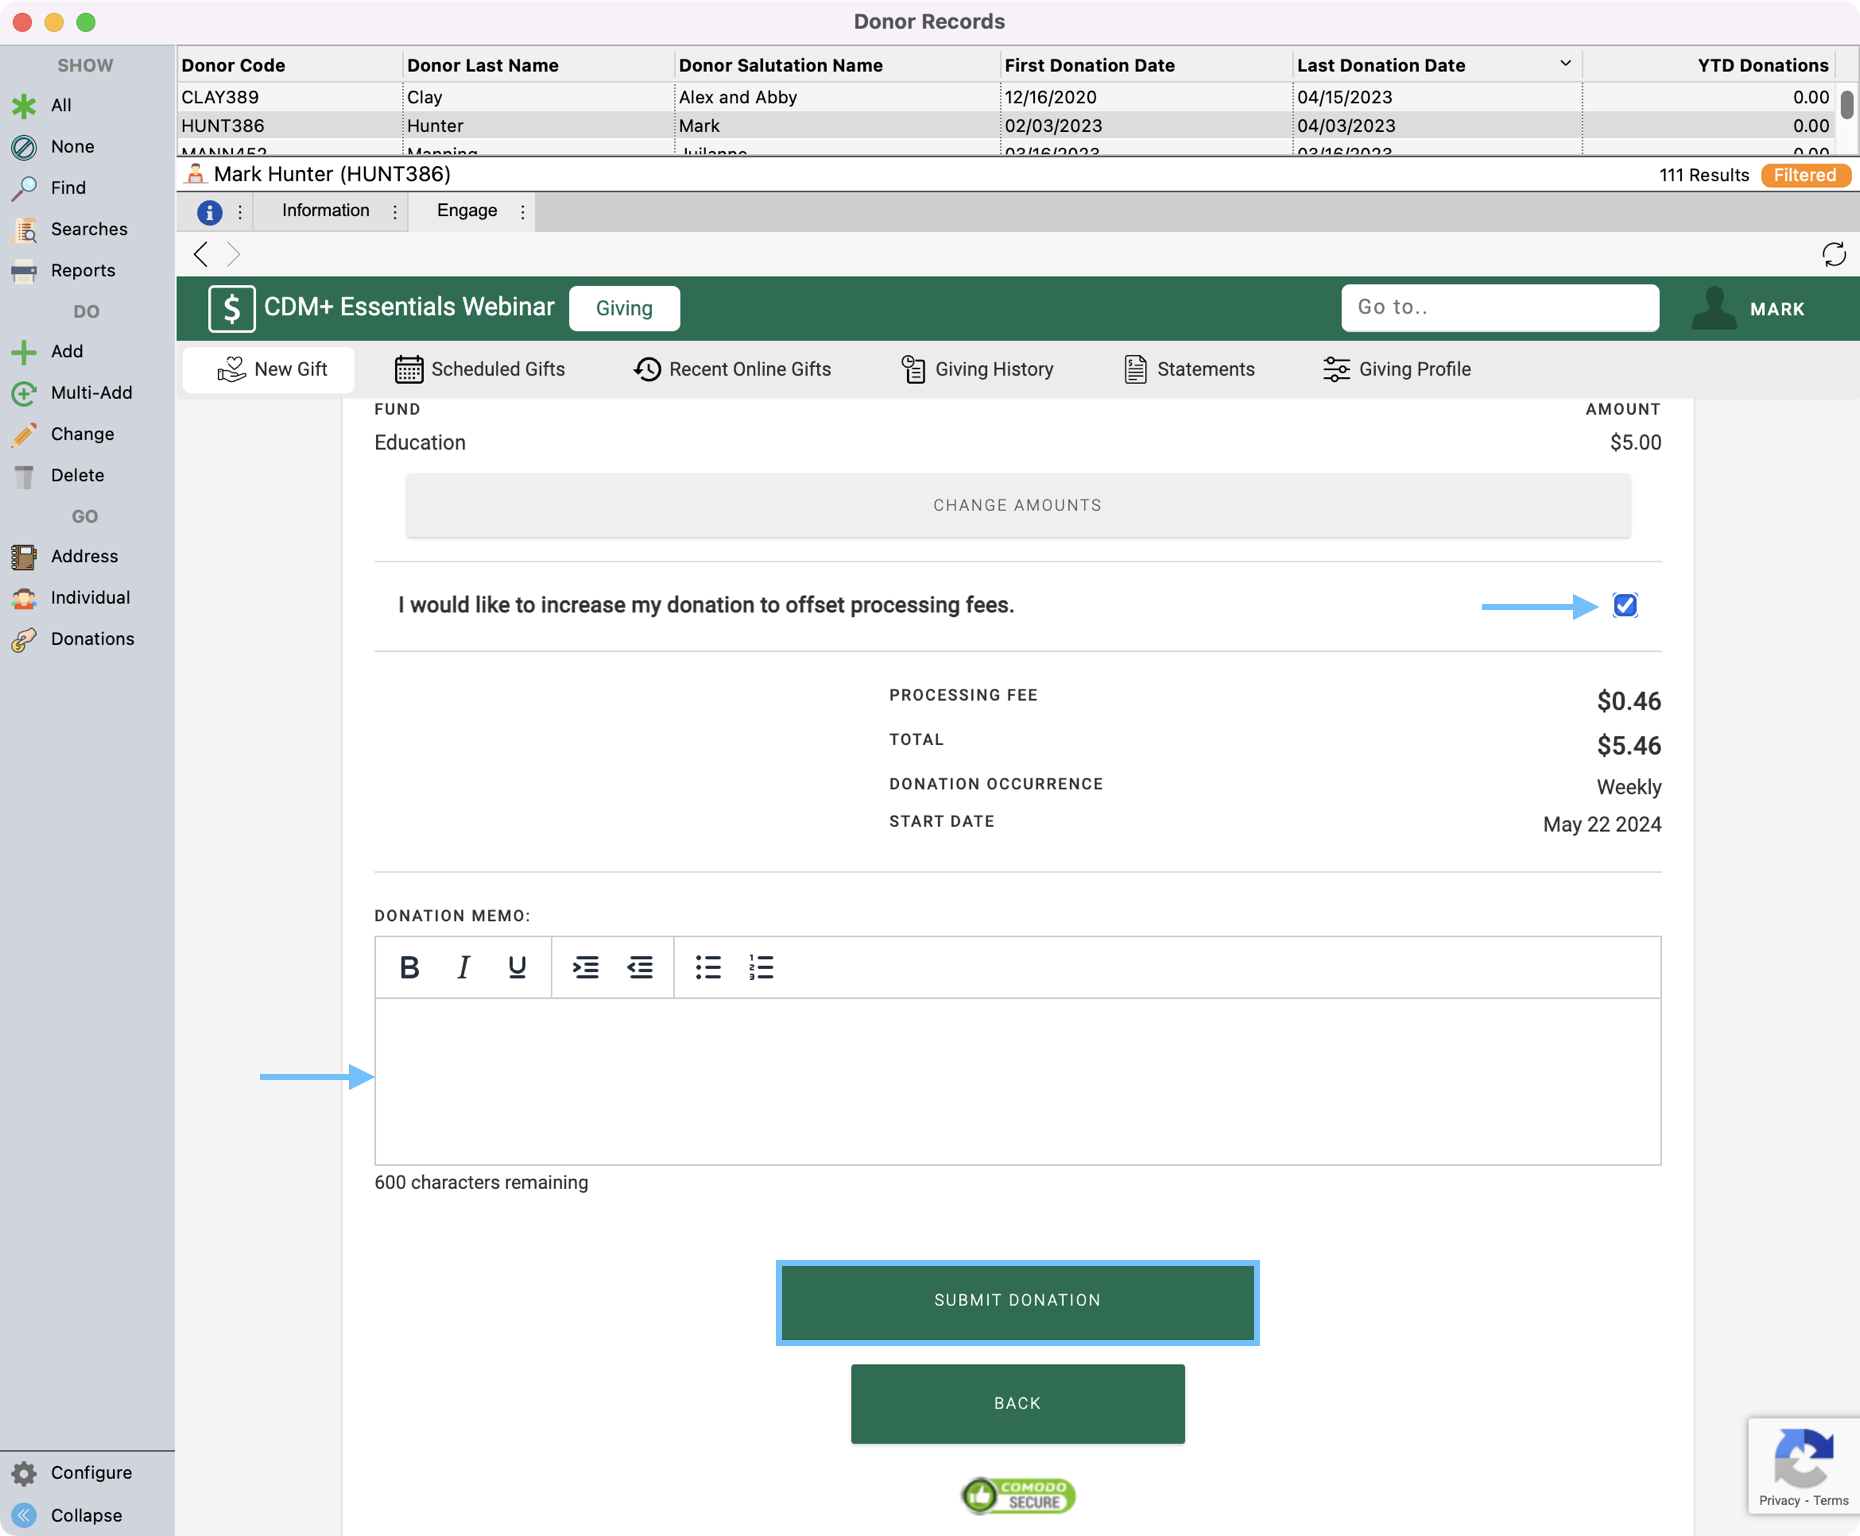Open the Giving History tab

tap(977, 369)
